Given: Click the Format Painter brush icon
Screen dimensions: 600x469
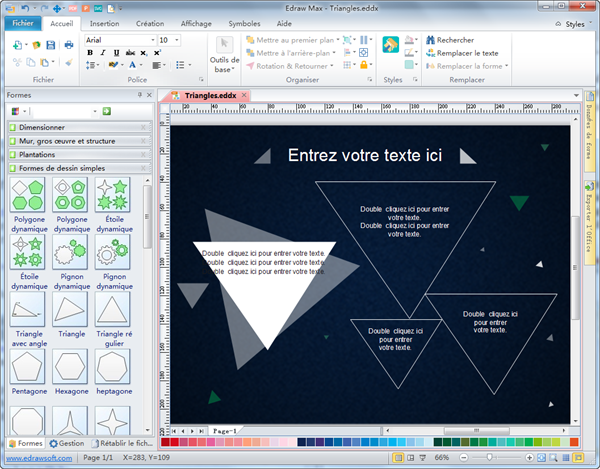Looking at the screenshot, I should point(69,62).
